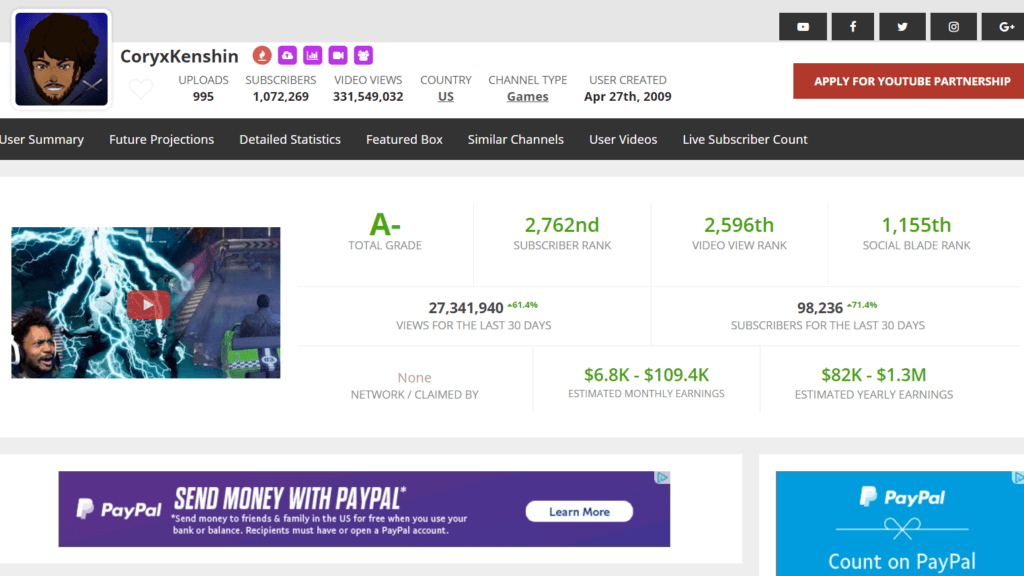The height and width of the screenshot is (576, 1024).
Task: Click the CoryxKenshin channel name
Action: coord(179,56)
